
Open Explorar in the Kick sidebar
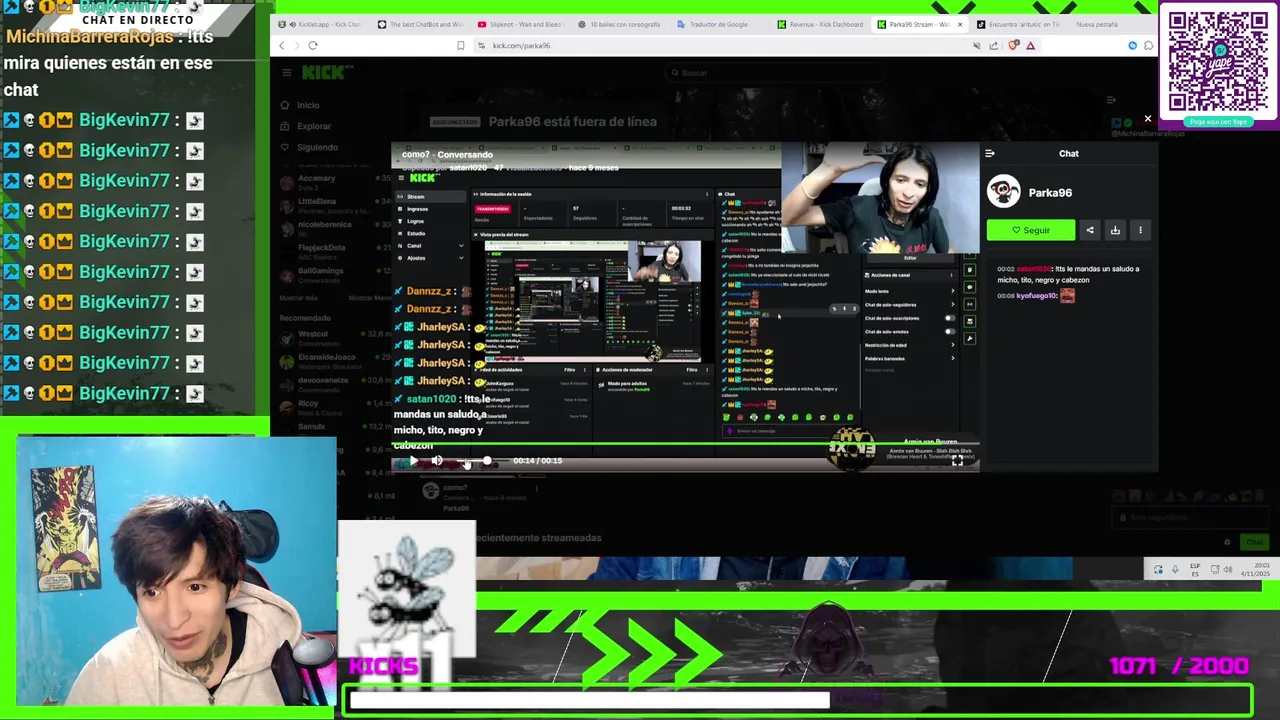(x=313, y=126)
